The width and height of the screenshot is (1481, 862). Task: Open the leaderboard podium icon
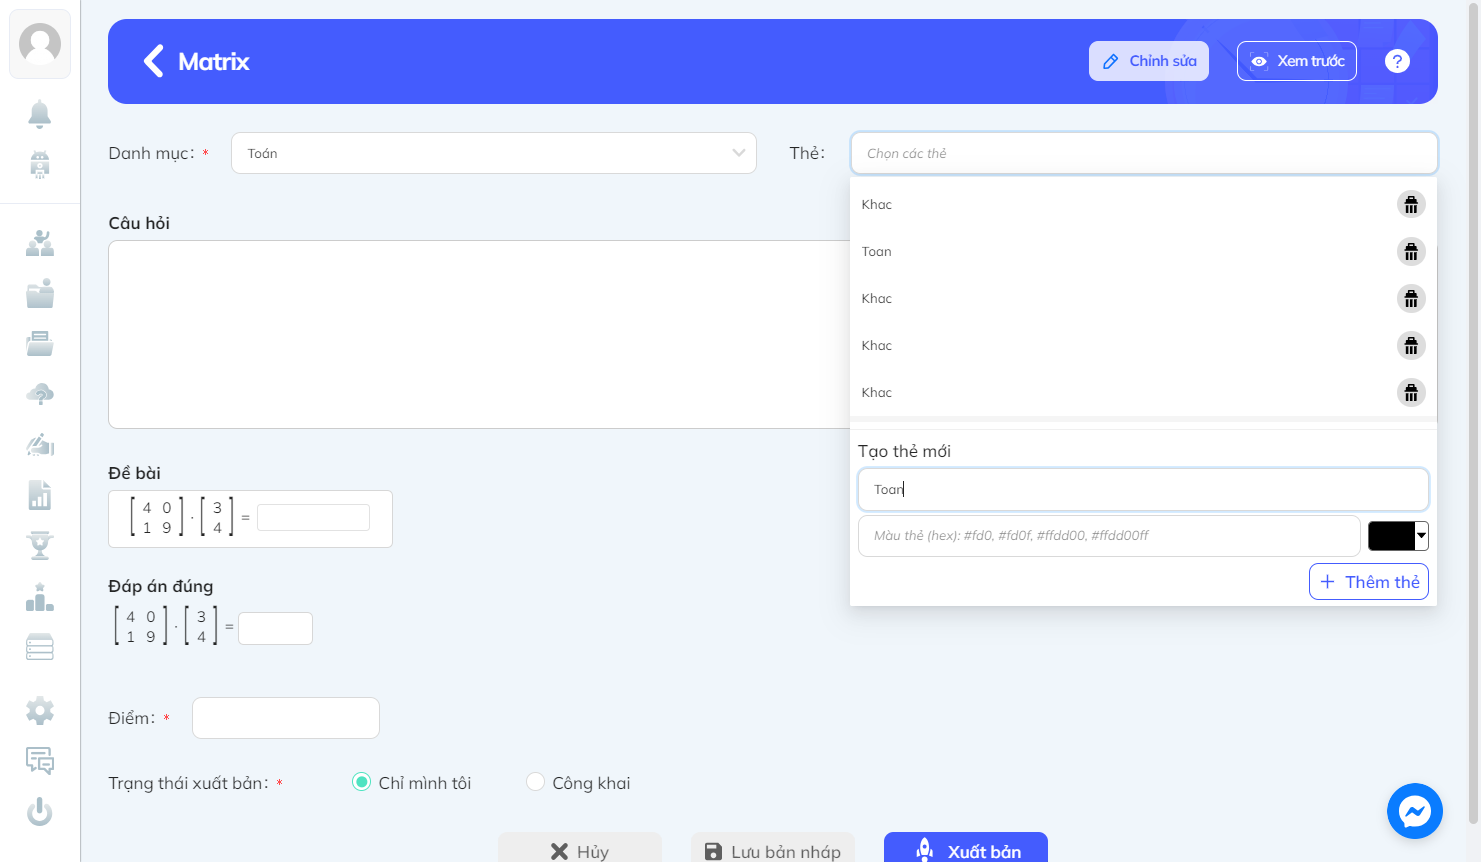[x=40, y=597]
